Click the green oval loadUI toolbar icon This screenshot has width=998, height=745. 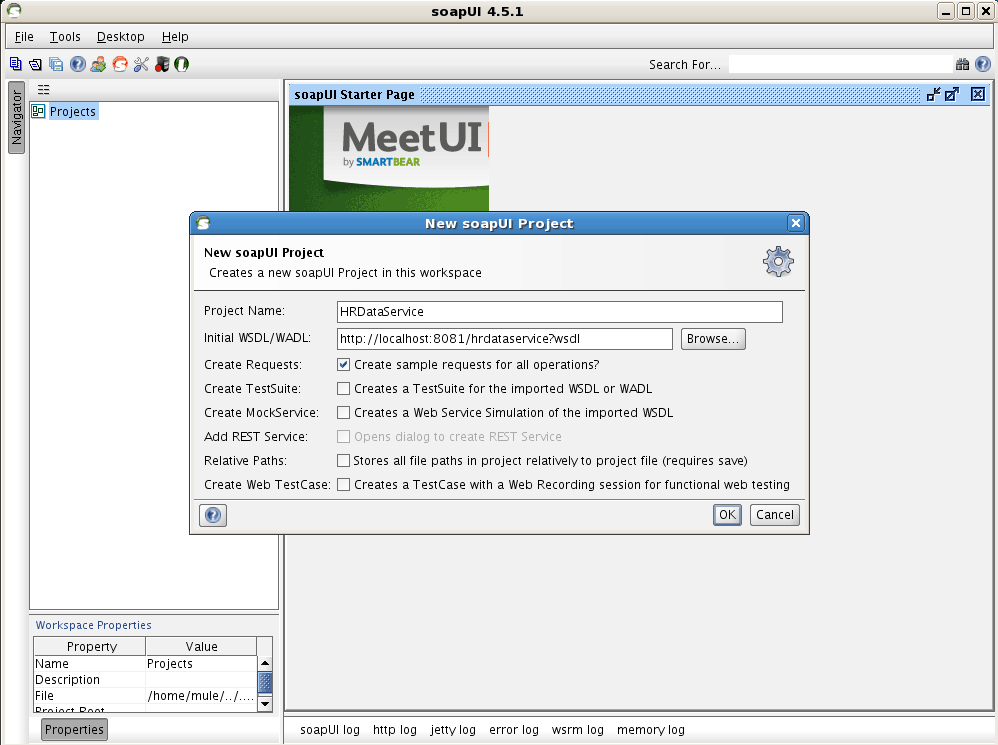(181, 64)
